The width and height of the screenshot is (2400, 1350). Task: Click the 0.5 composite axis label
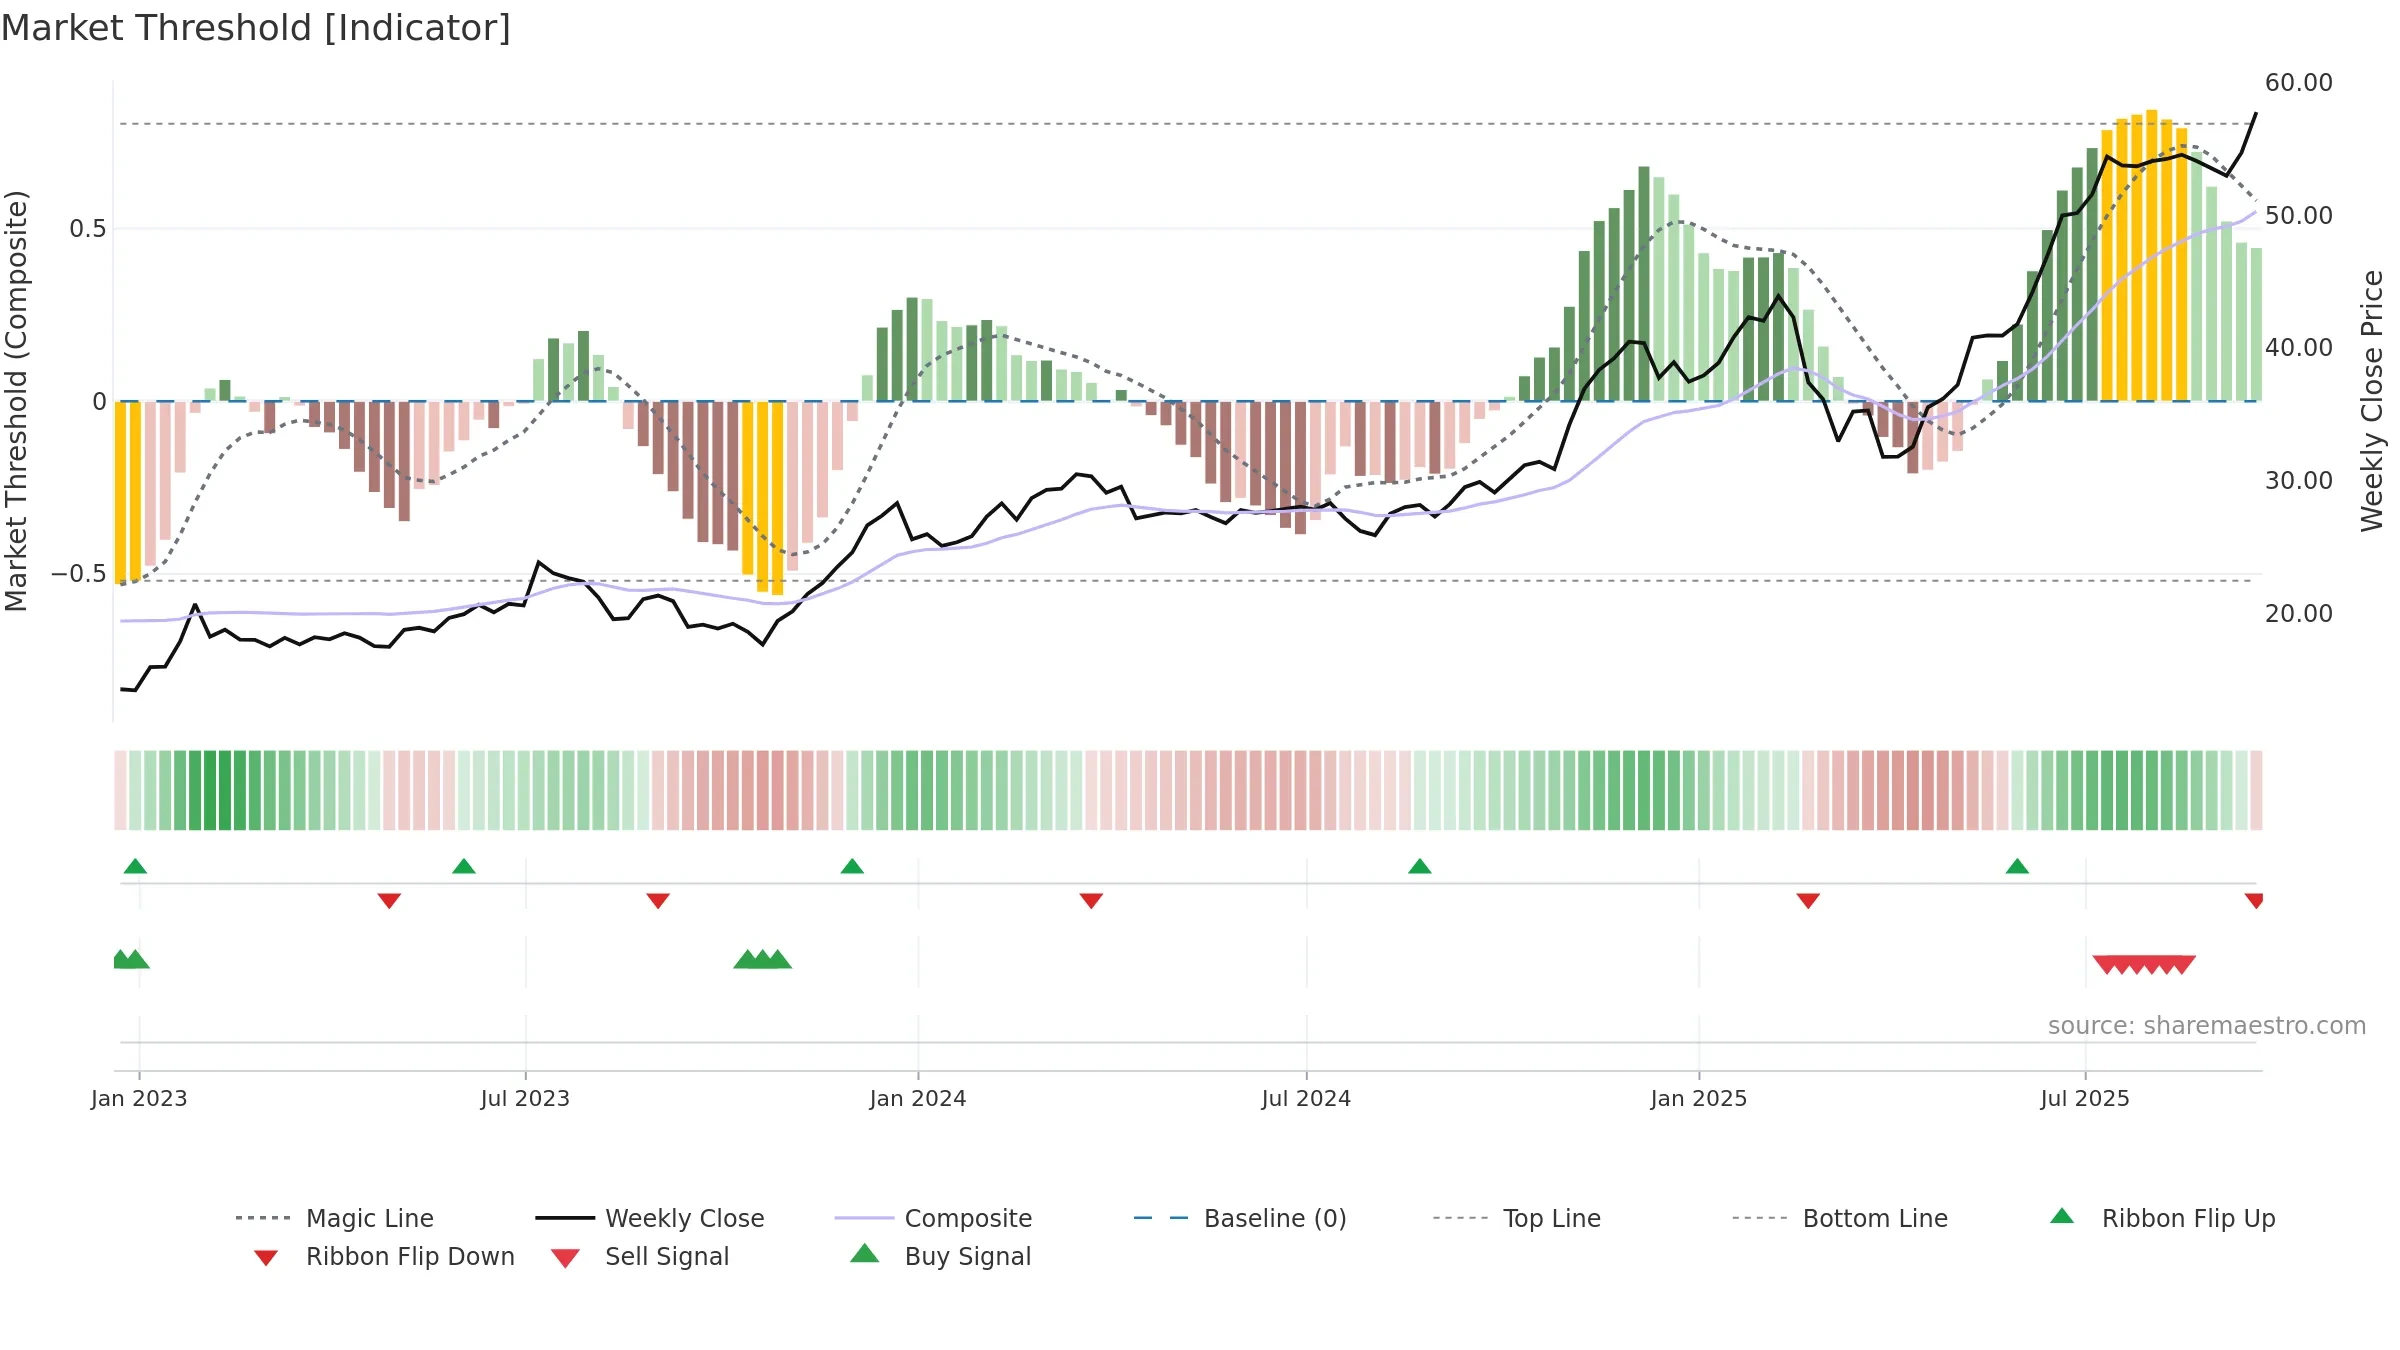tap(87, 229)
